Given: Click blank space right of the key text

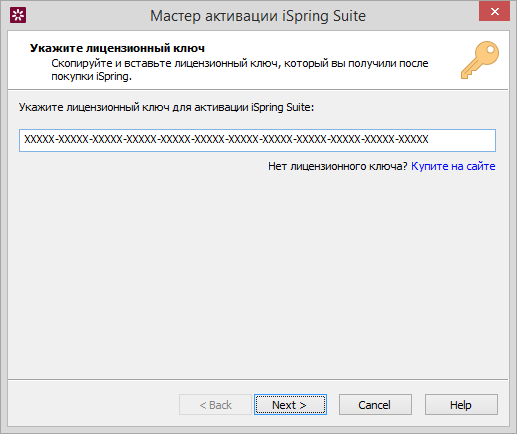Looking at the screenshot, I should tap(462, 140).
